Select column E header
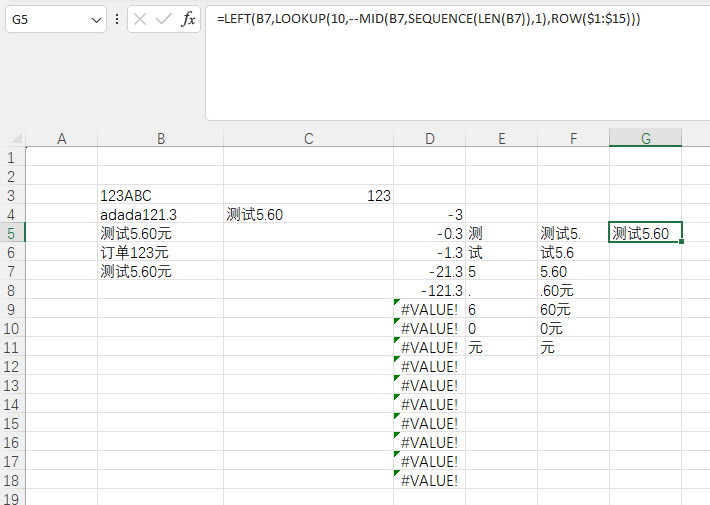The height and width of the screenshot is (505, 710). coord(502,138)
